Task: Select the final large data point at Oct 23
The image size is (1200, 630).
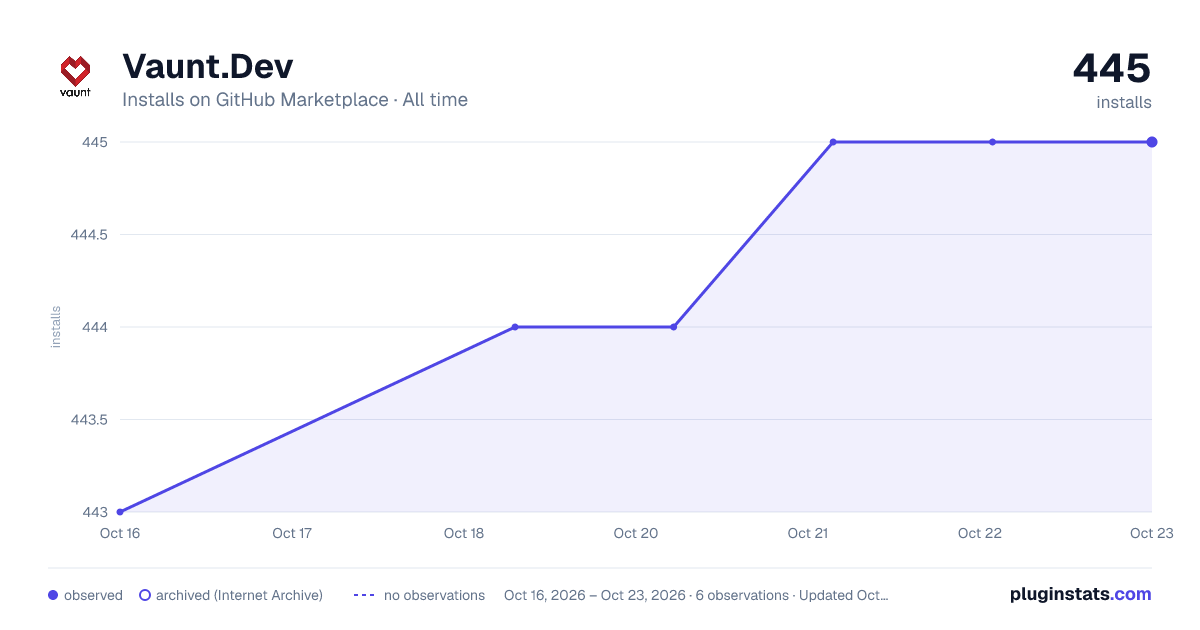Action: pyautogui.click(x=1152, y=142)
